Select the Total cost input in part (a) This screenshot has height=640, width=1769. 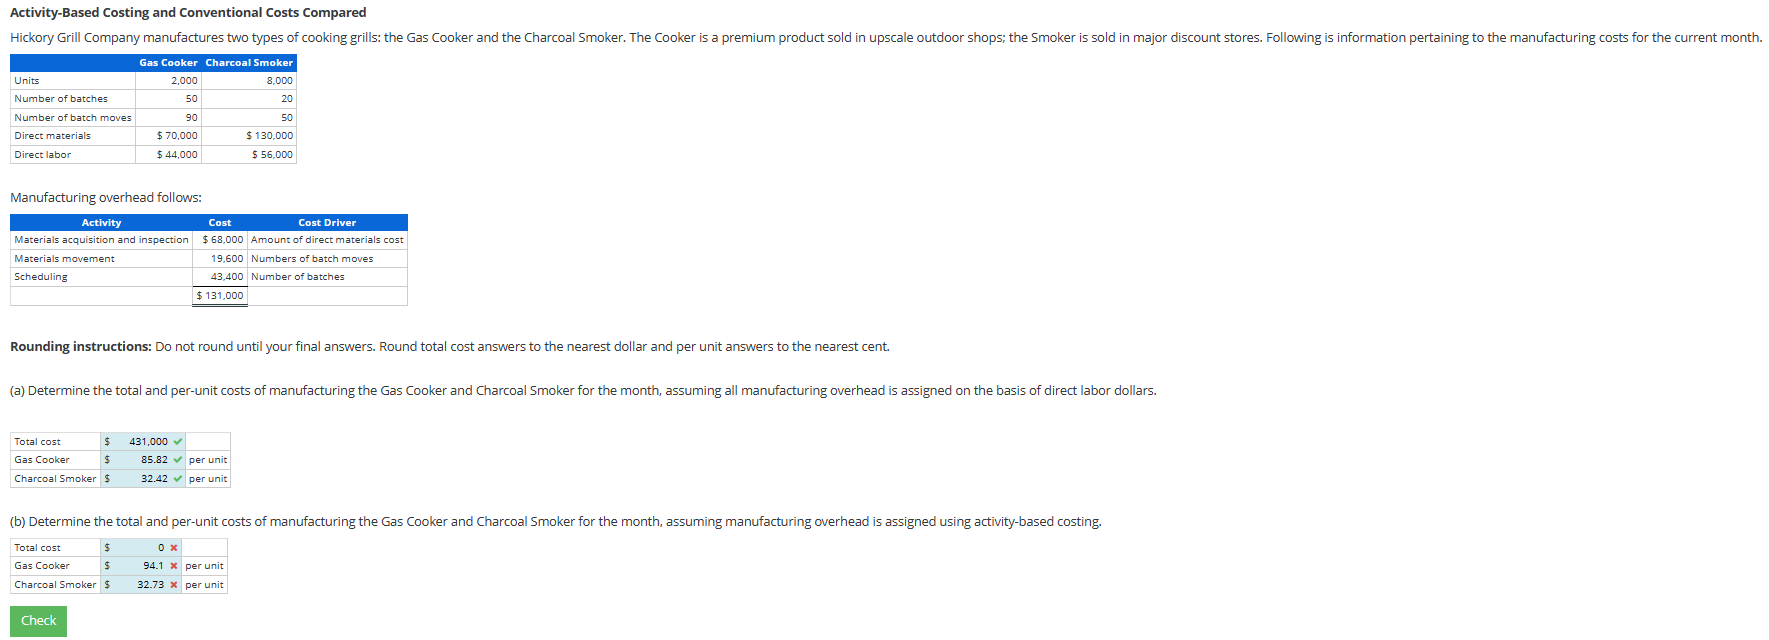[x=140, y=441]
